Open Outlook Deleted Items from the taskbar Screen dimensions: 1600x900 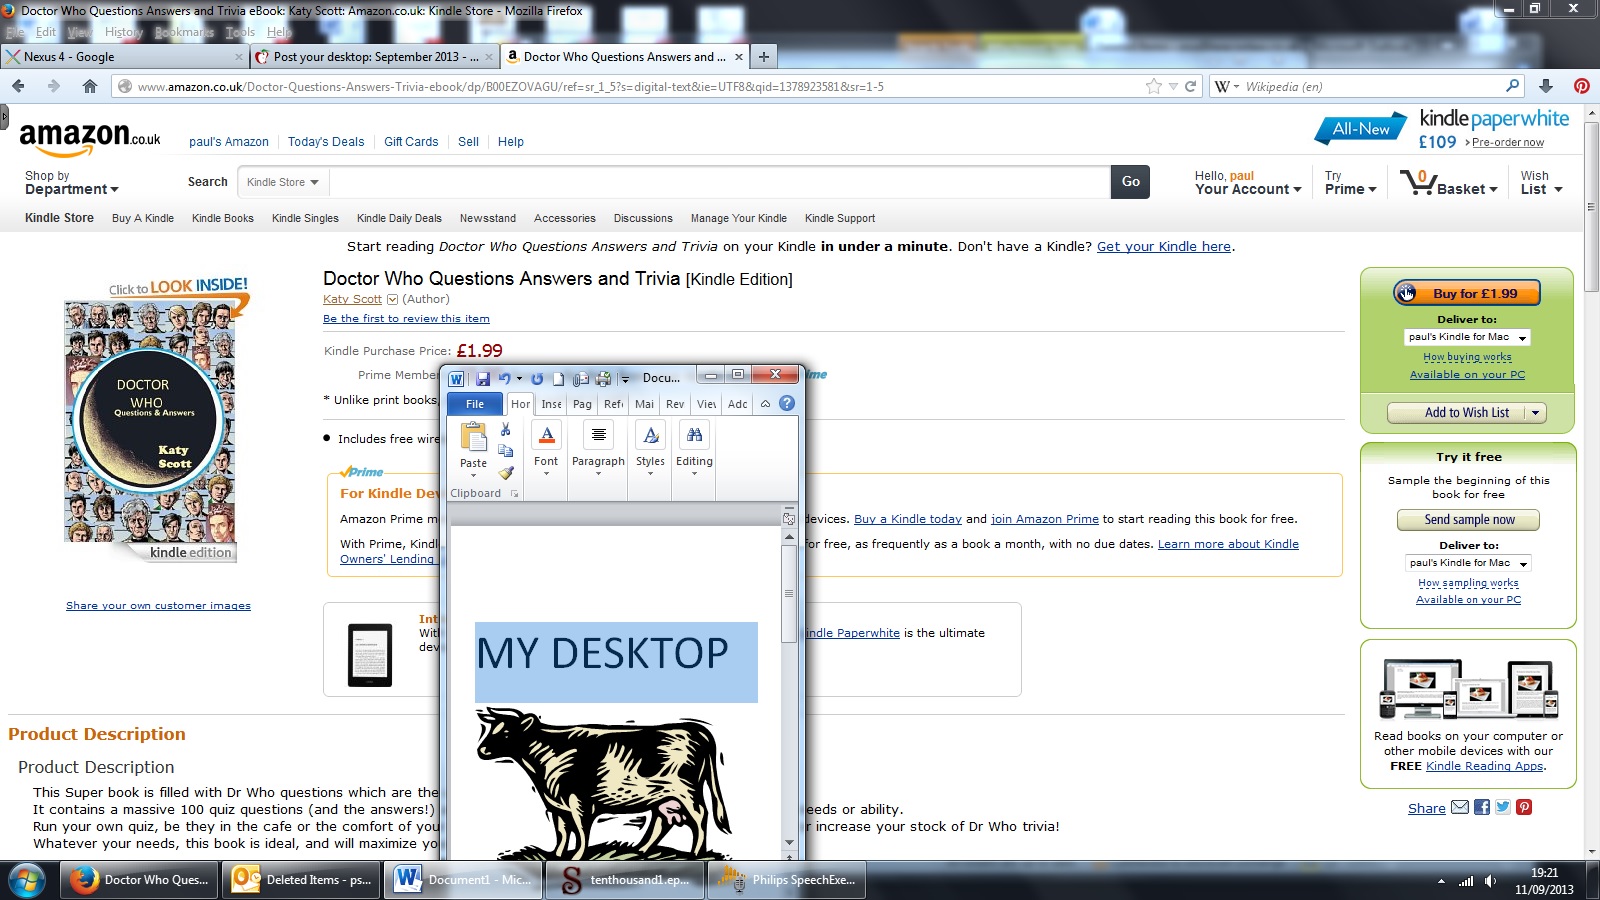[301, 880]
